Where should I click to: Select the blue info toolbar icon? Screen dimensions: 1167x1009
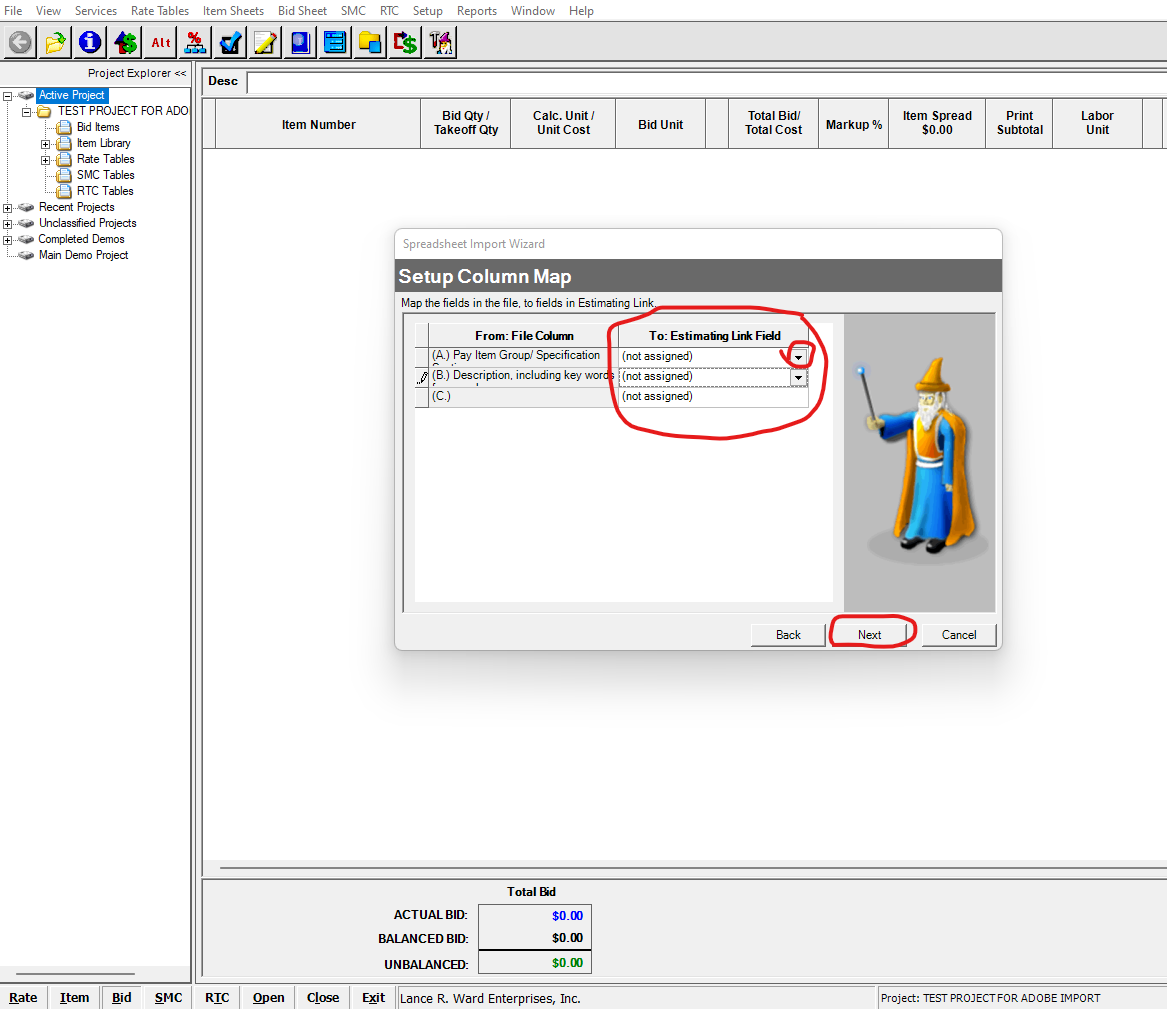[89, 42]
